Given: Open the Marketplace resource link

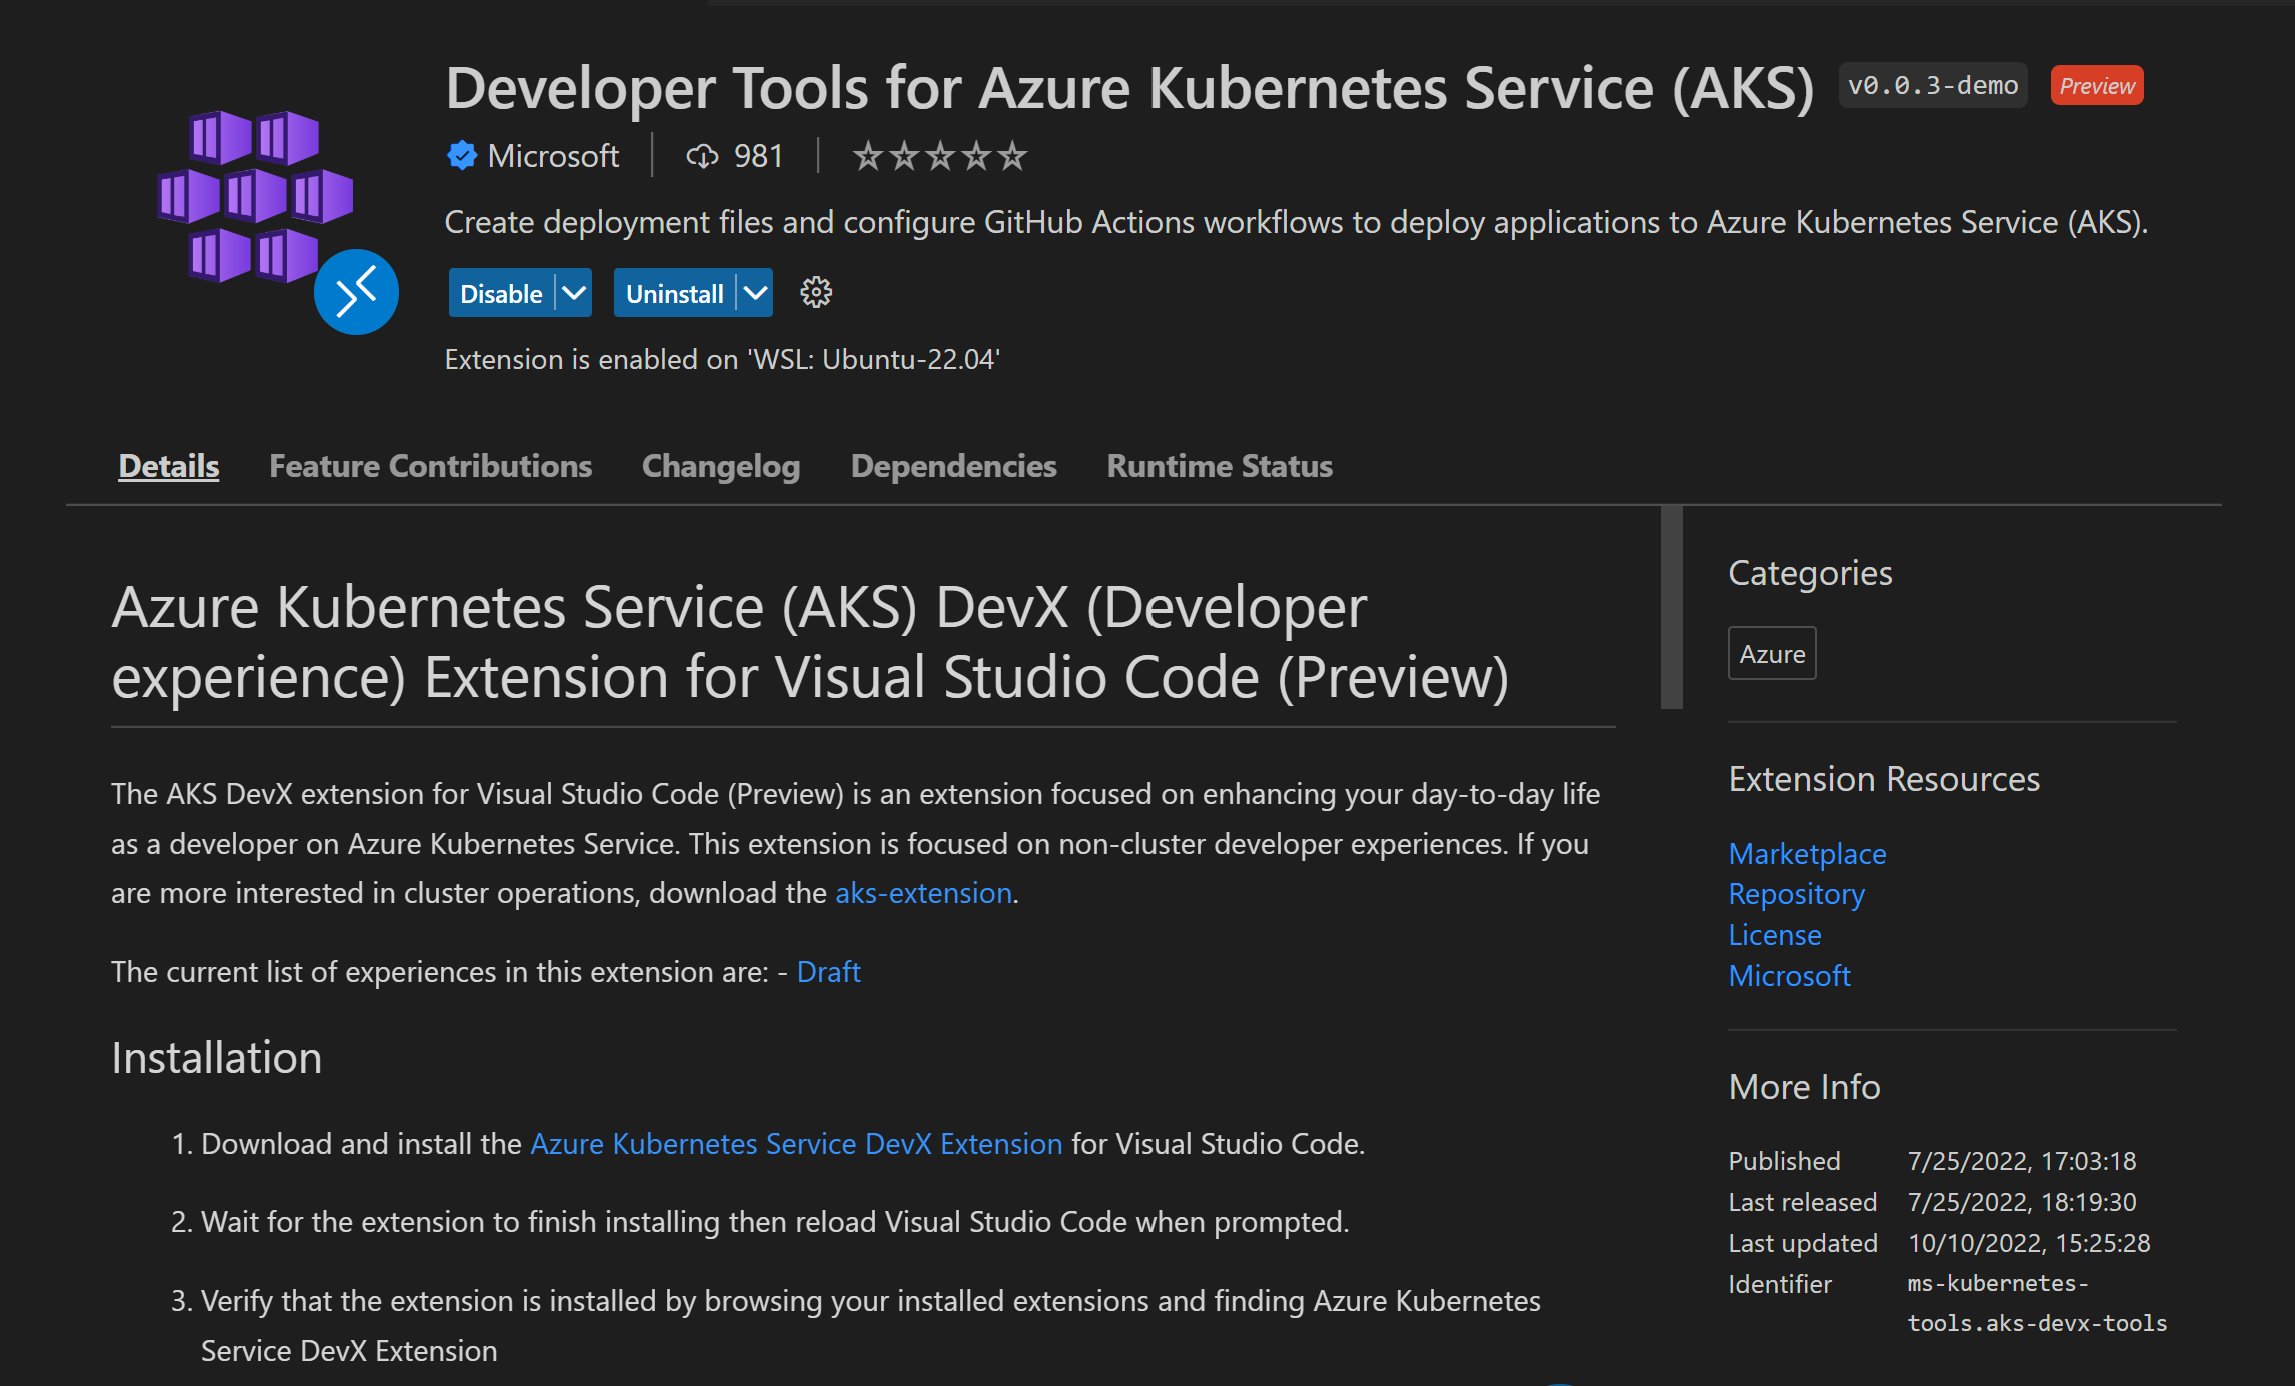Looking at the screenshot, I should point(1807,854).
